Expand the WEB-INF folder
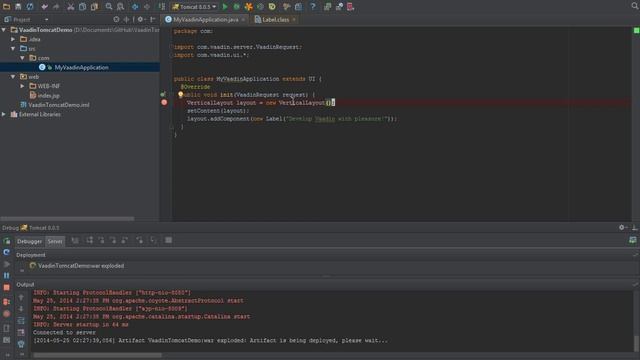Image resolution: width=640 pixels, height=360 pixels. coord(22,86)
